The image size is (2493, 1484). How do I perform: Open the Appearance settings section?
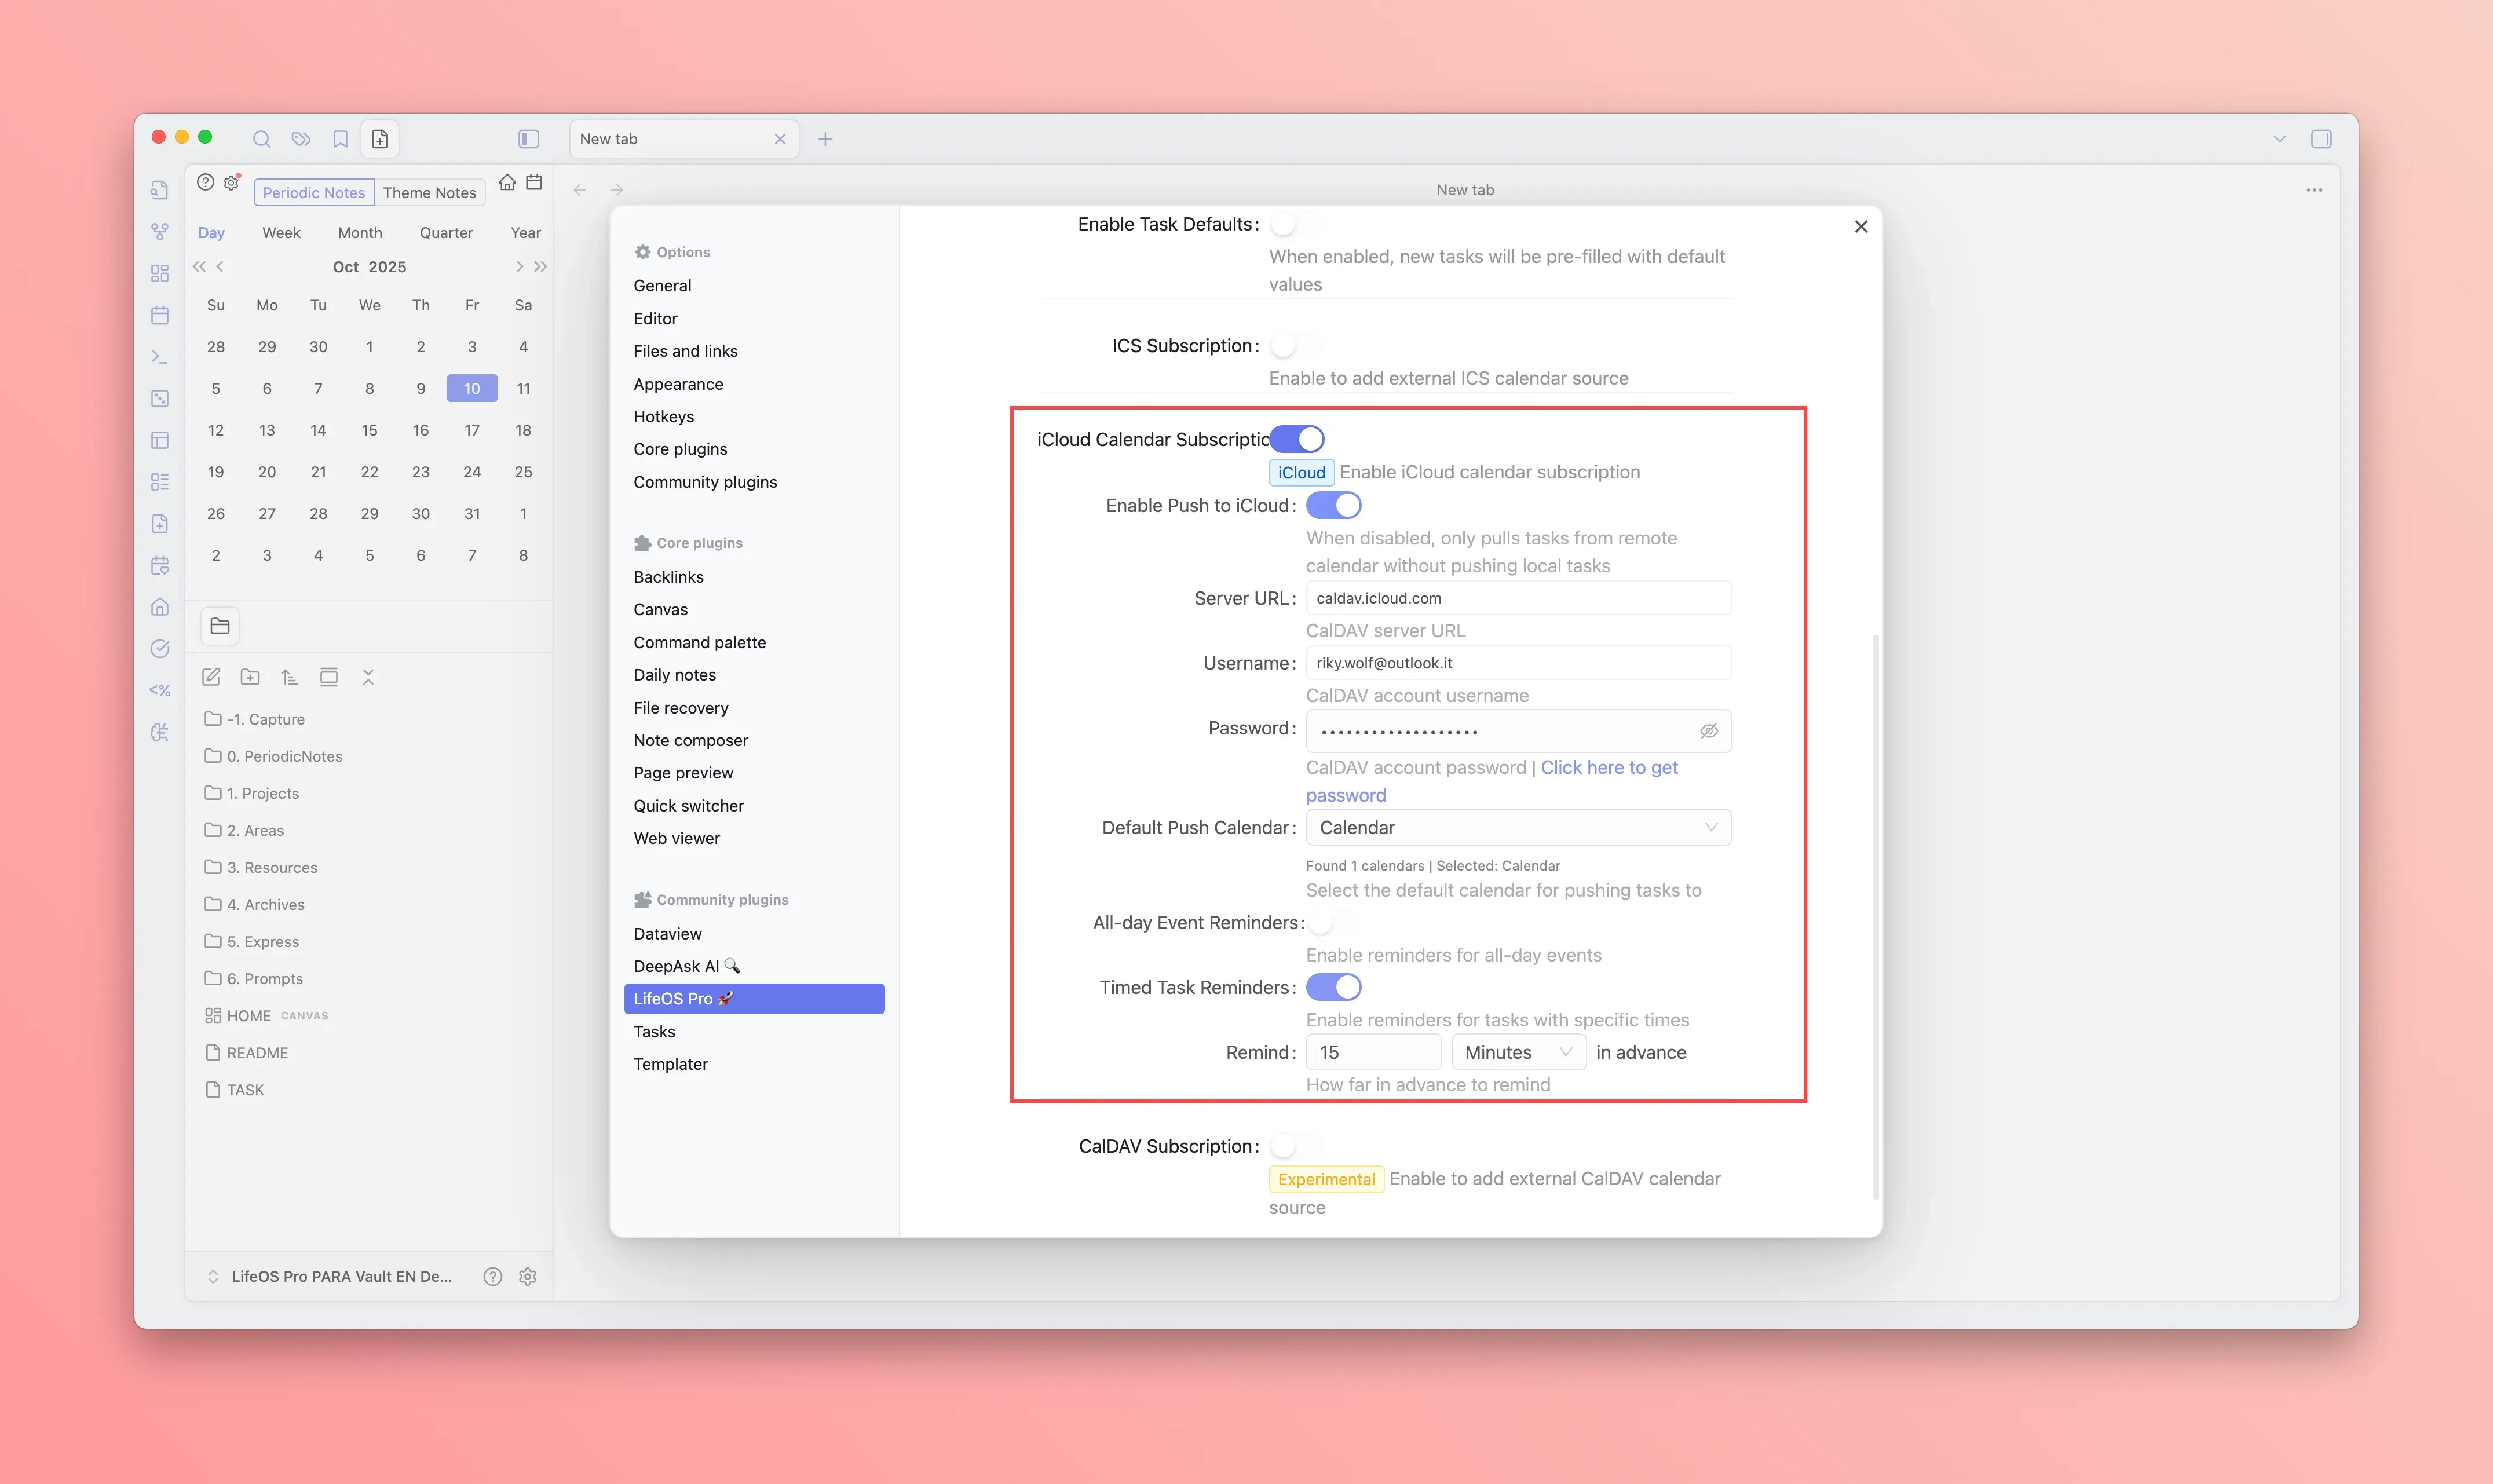tap(678, 384)
